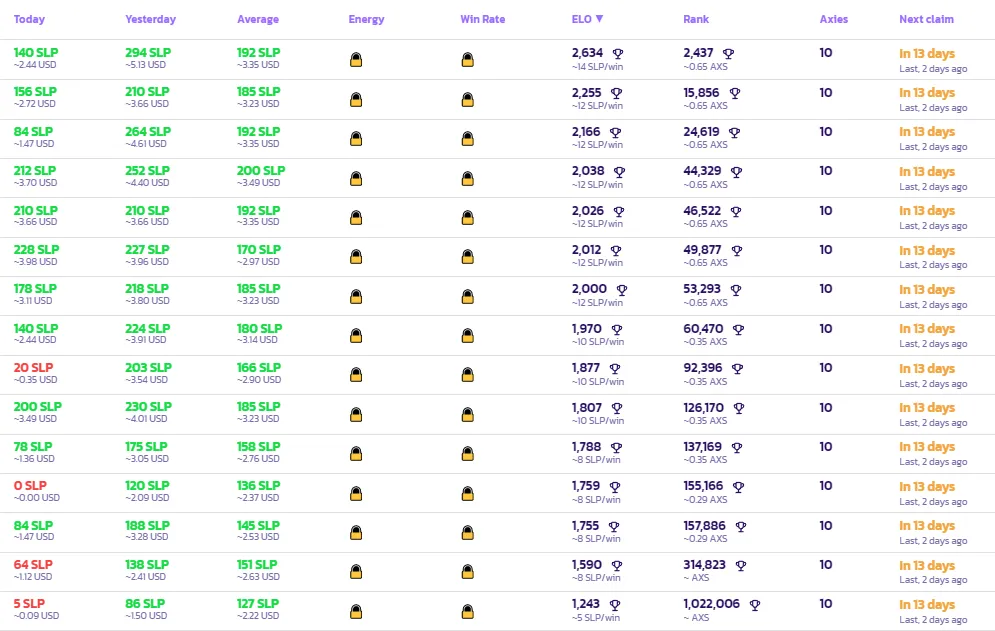This screenshot has width=995, height=631.
Task: Select 158 SLP average value
Action: tap(258, 446)
